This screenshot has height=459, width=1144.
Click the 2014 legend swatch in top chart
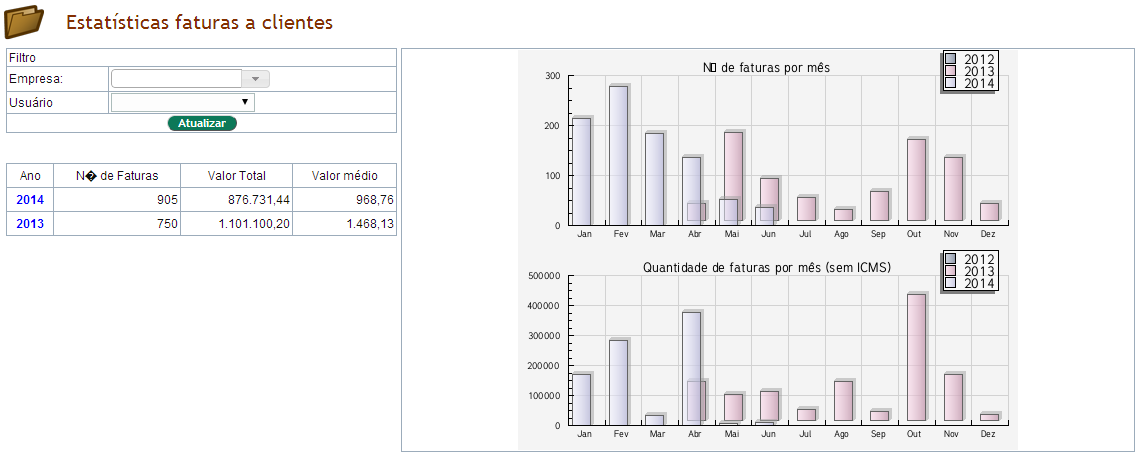[x=951, y=82]
